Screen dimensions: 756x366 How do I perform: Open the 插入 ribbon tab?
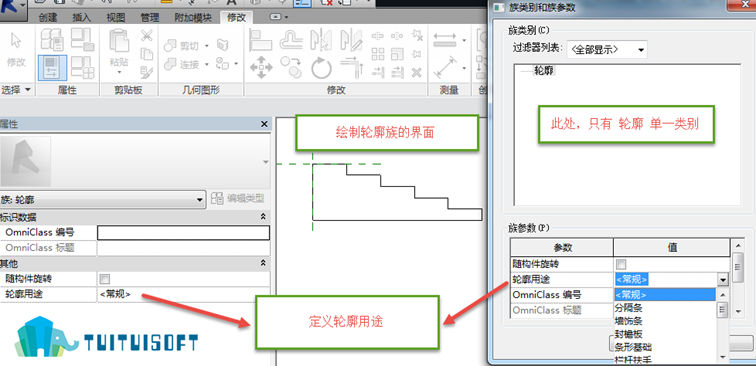click(81, 18)
